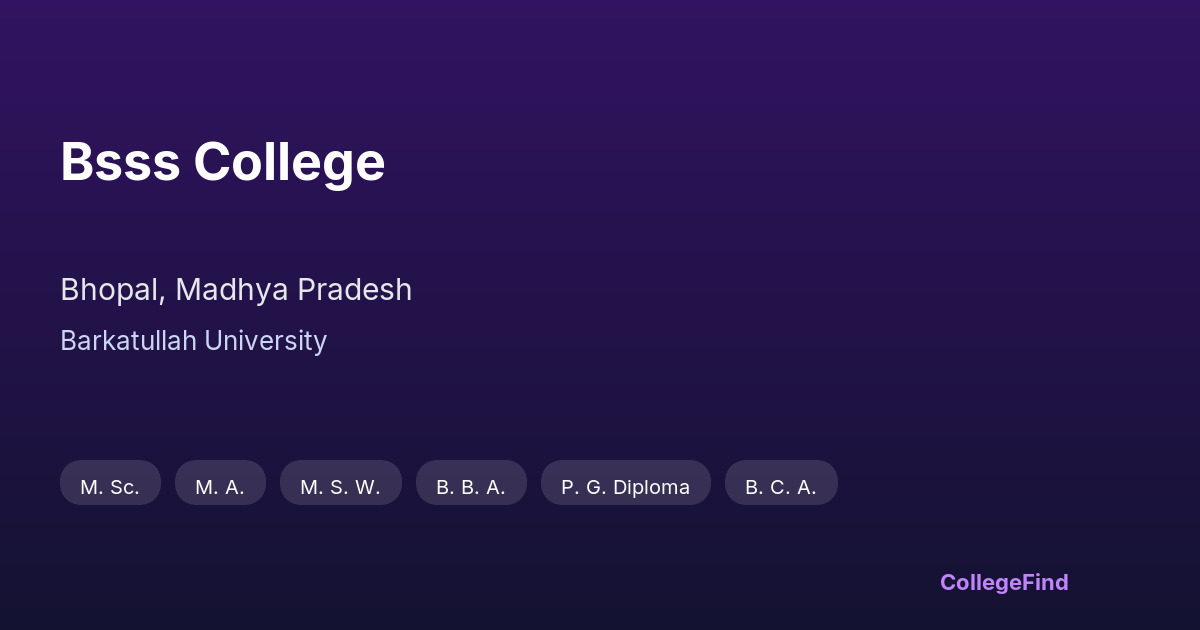Screen dimensions: 1200x630
Task: Click "Madhya Pradesh" in the location line
Action: pos(293,290)
